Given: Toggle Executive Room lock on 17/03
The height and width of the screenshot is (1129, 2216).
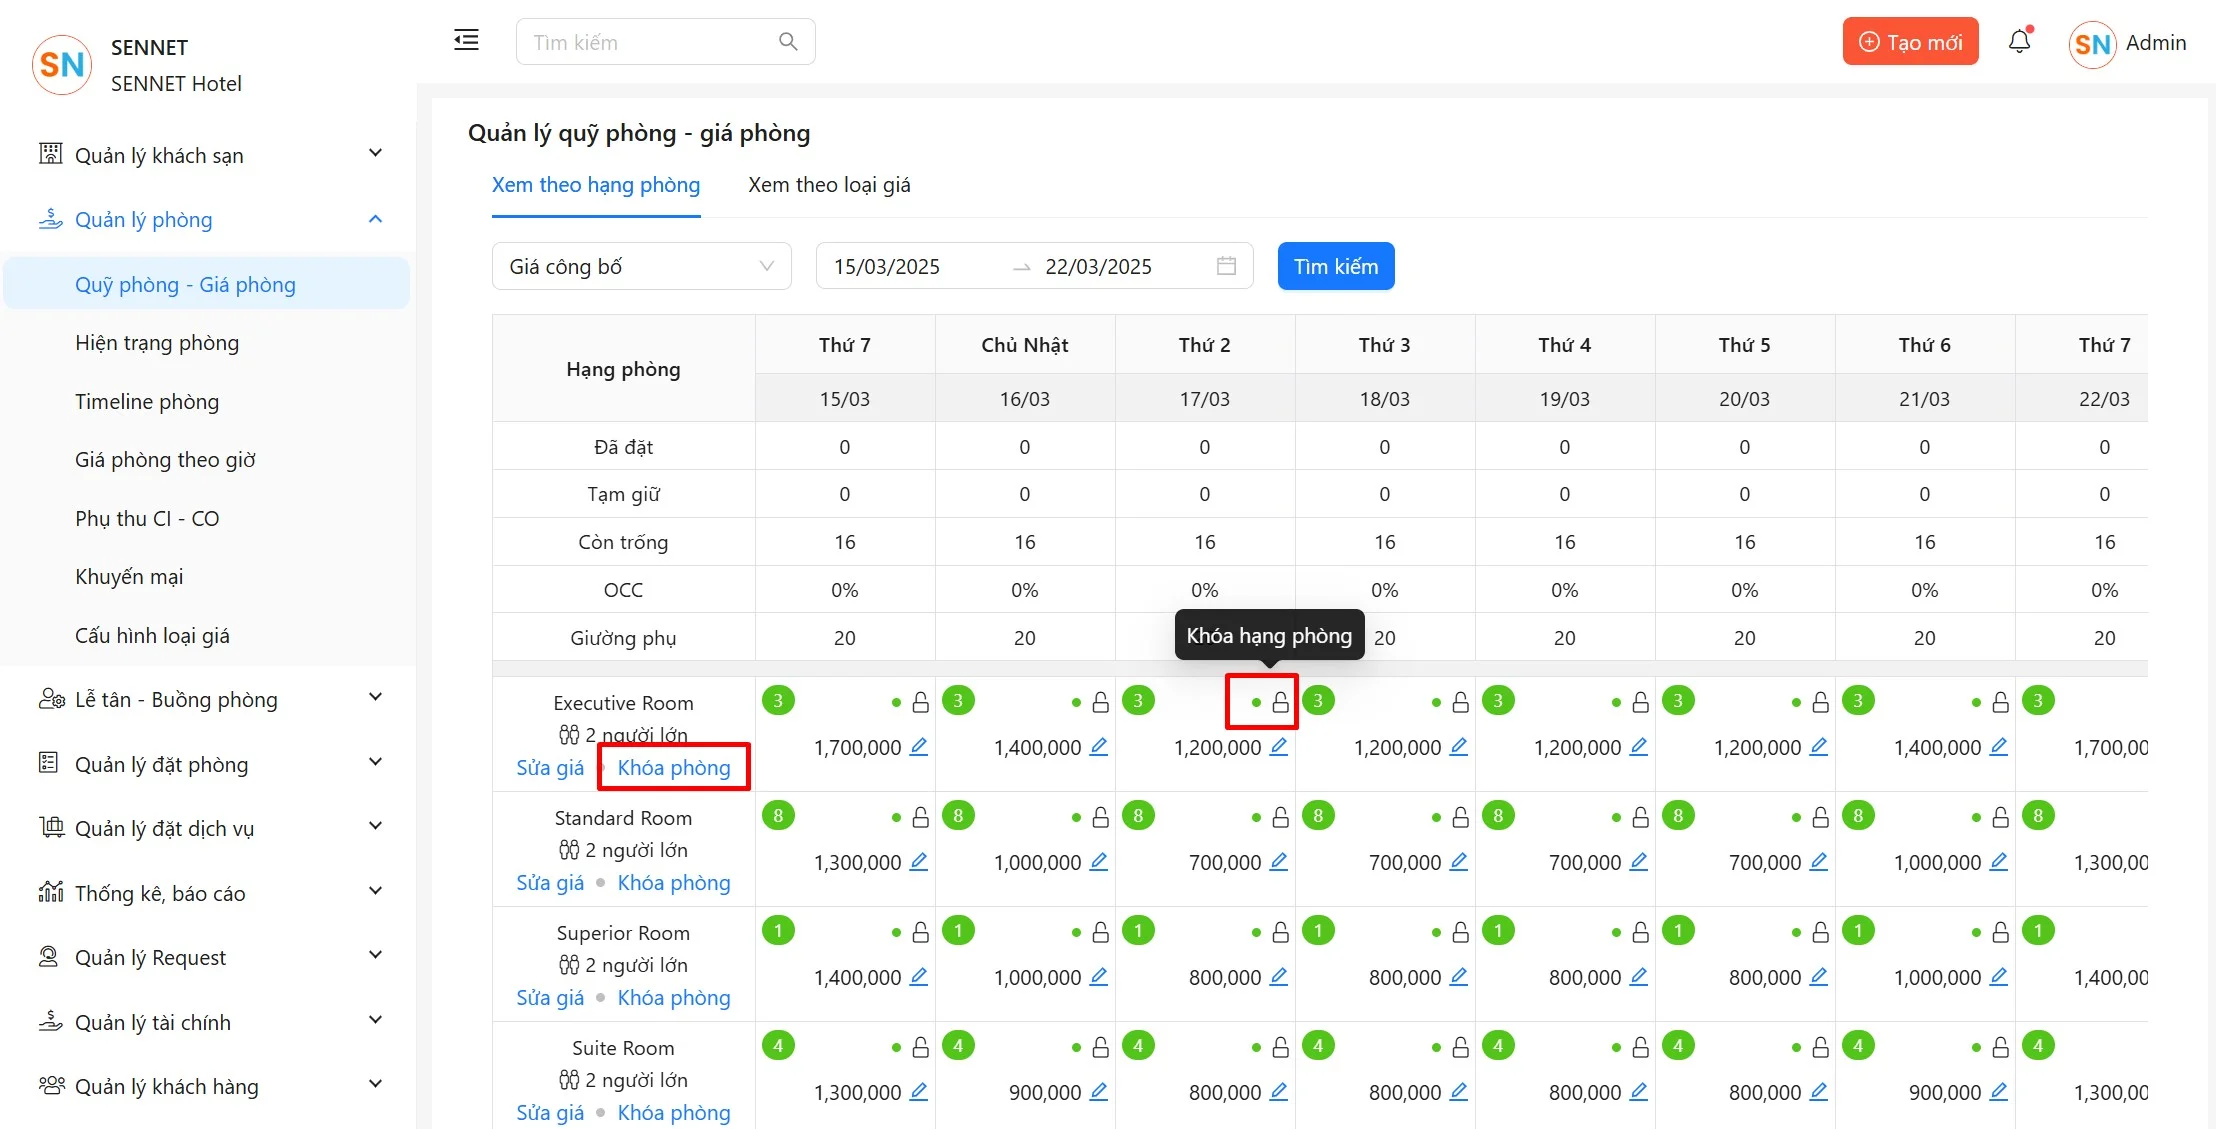Looking at the screenshot, I should (1280, 703).
